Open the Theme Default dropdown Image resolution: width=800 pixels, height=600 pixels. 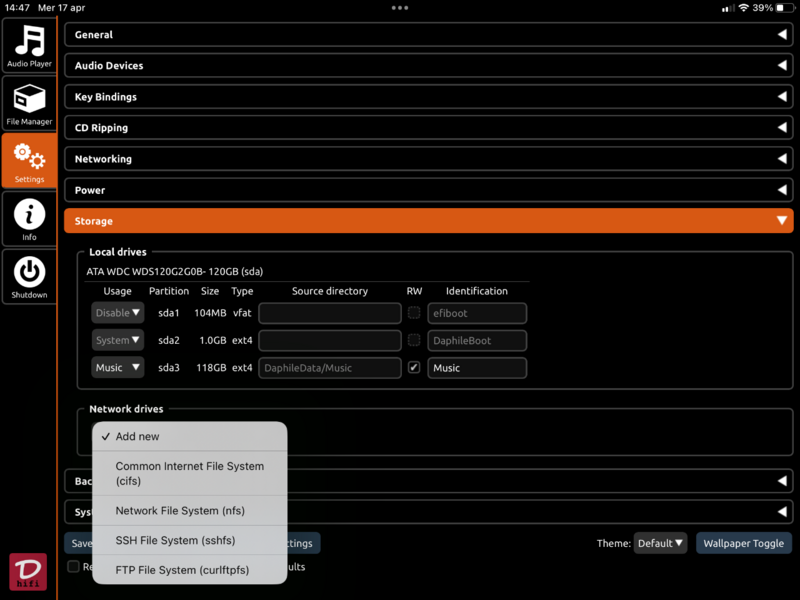click(661, 543)
